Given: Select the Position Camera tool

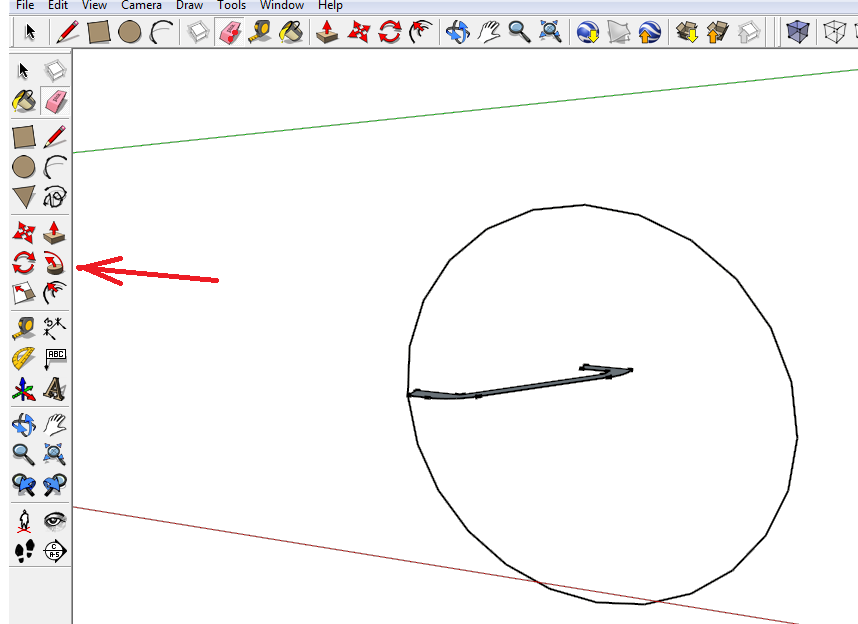Looking at the screenshot, I should point(24,521).
